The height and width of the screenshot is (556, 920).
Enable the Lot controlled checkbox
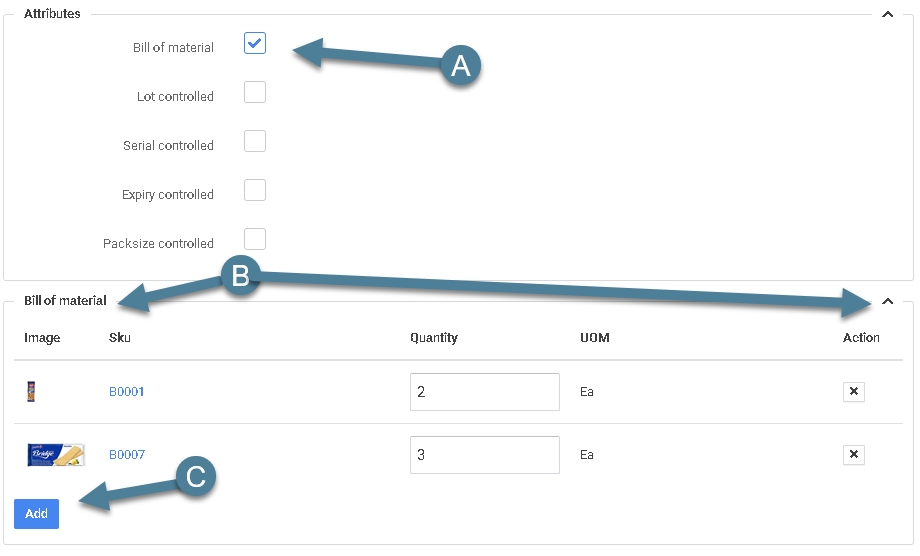pos(255,93)
